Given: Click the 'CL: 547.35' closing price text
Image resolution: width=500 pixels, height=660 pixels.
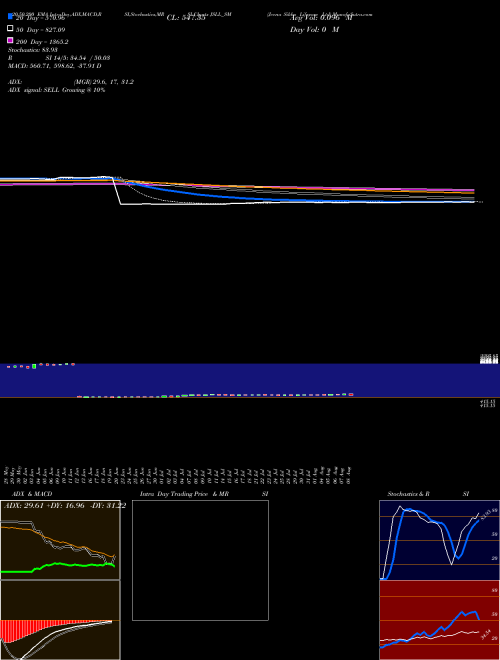Looking at the screenshot, I should coord(186,18).
